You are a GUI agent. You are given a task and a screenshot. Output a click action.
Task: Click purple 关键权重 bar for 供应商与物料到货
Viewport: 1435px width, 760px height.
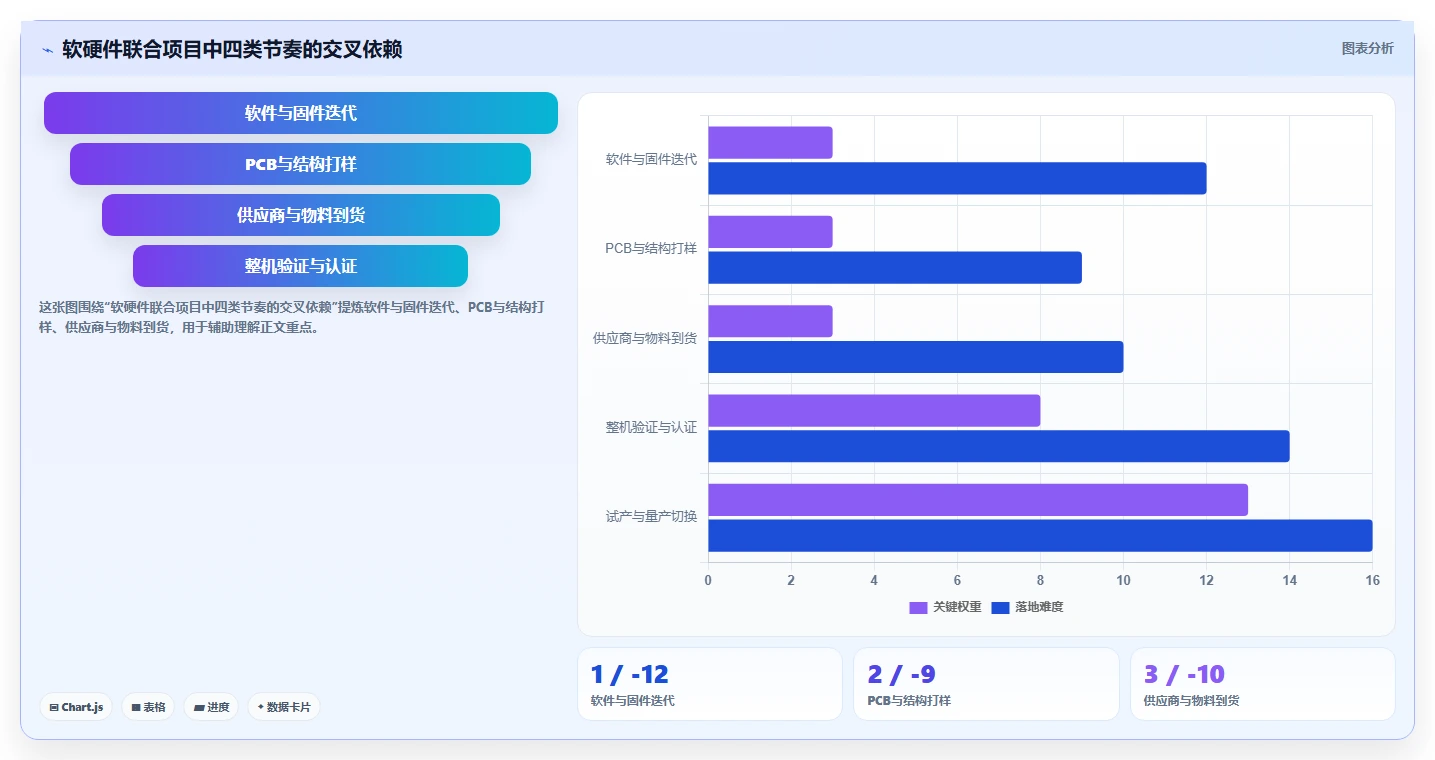pos(770,321)
